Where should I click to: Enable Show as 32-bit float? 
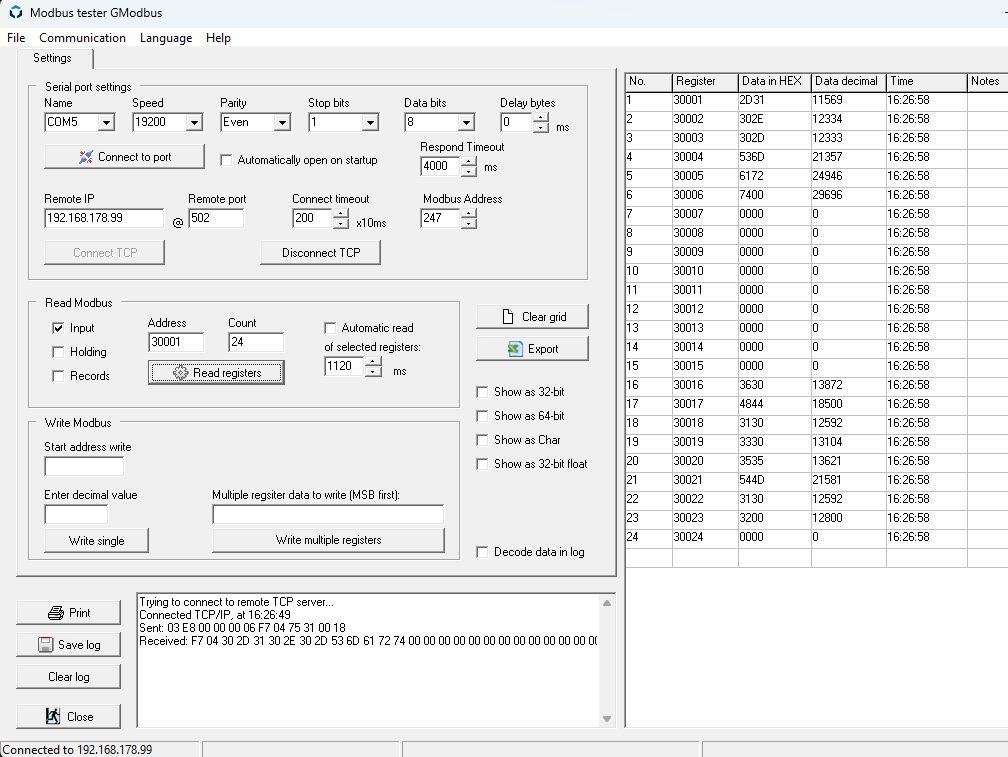pyautogui.click(x=484, y=464)
